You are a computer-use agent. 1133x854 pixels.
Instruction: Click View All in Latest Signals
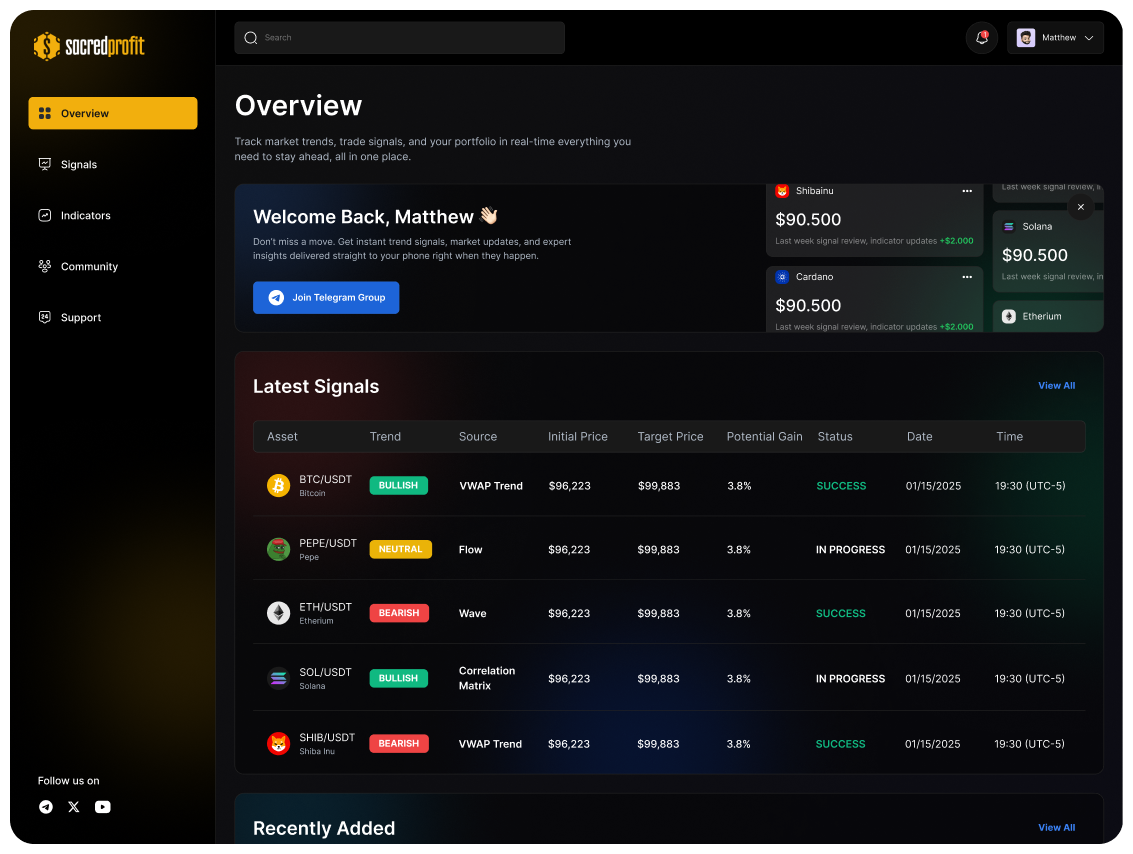tap(1056, 386)
